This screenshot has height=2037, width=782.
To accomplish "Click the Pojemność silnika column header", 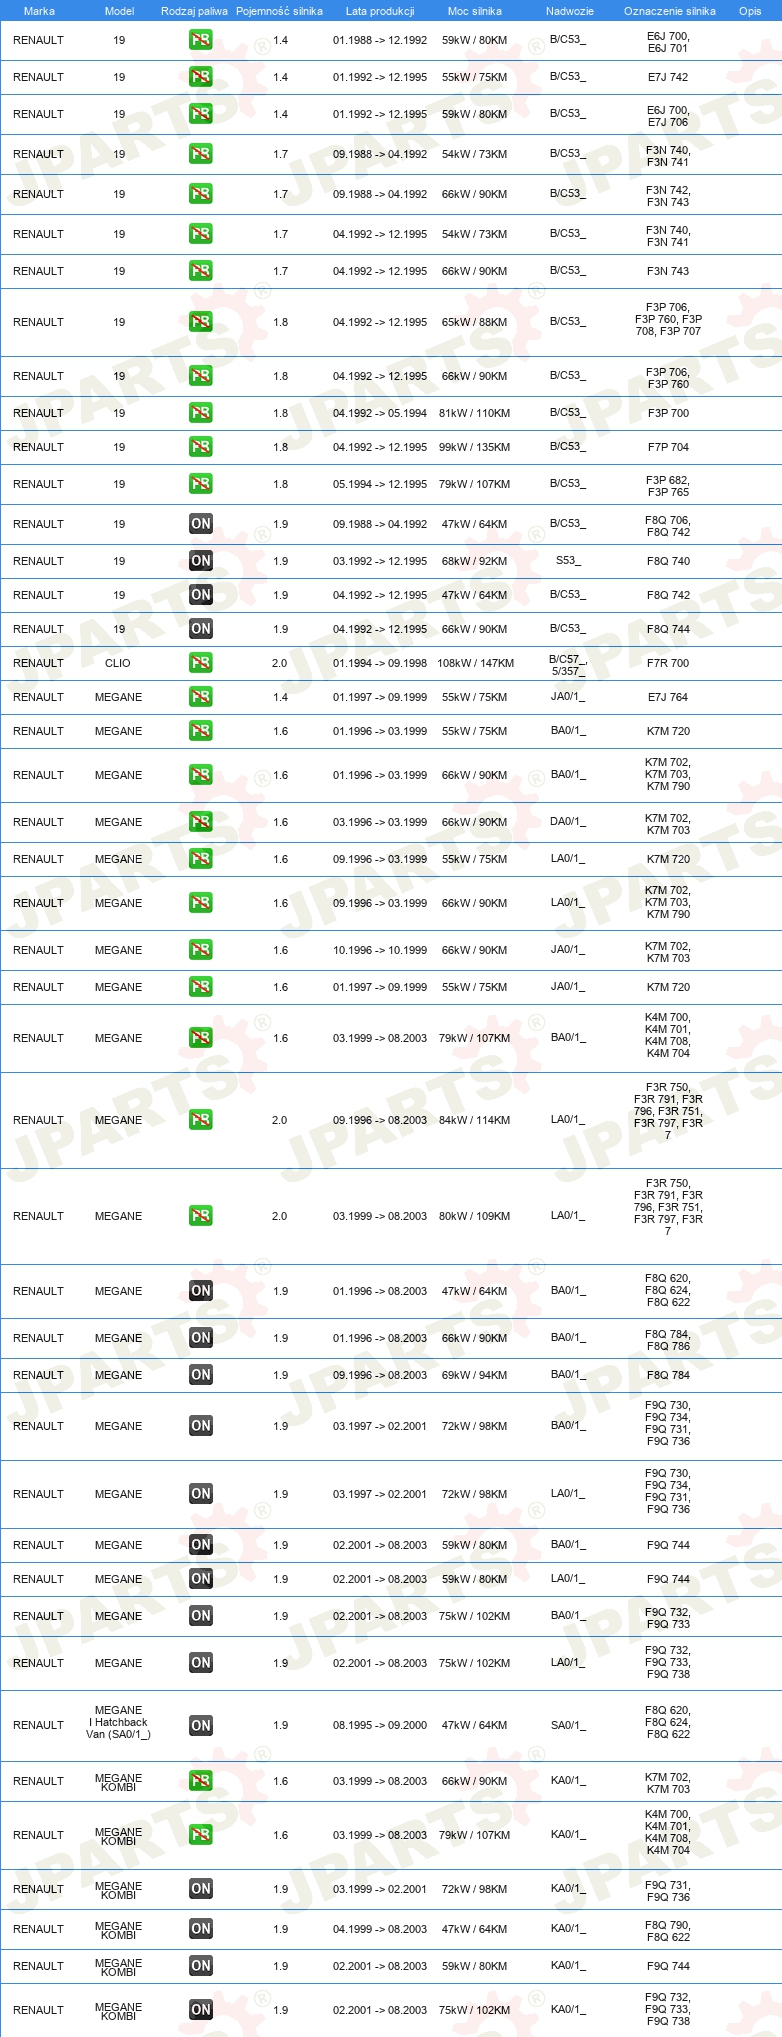I will [x=279, y=11].
